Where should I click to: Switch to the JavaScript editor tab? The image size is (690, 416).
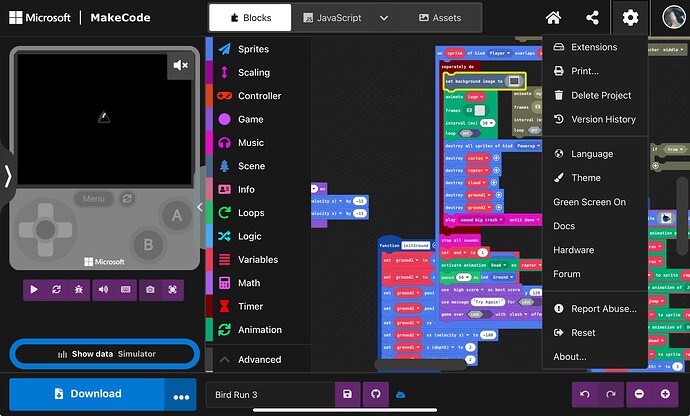click(x=332, y=18)
